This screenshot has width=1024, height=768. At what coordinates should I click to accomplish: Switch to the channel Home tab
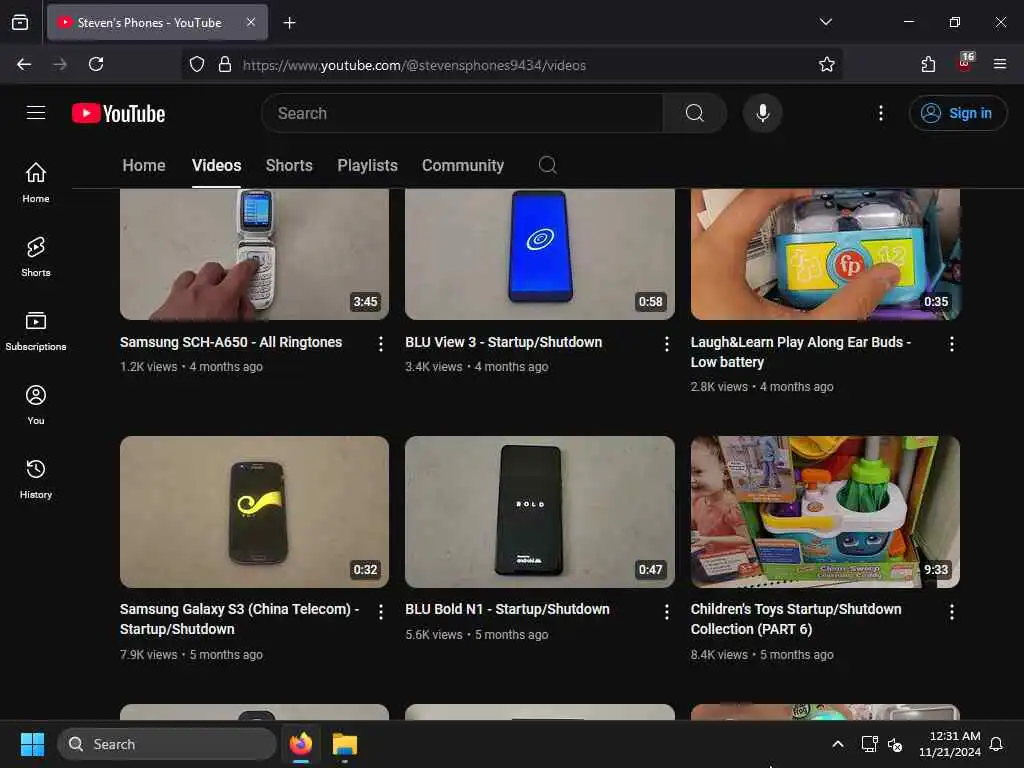(144, 165)
